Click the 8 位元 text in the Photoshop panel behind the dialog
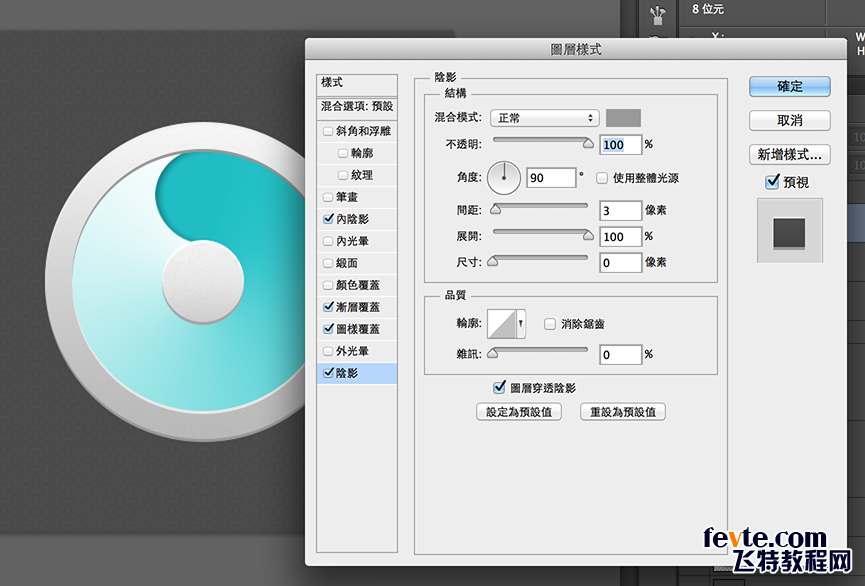The image size is (865, 586). (708, 9)
